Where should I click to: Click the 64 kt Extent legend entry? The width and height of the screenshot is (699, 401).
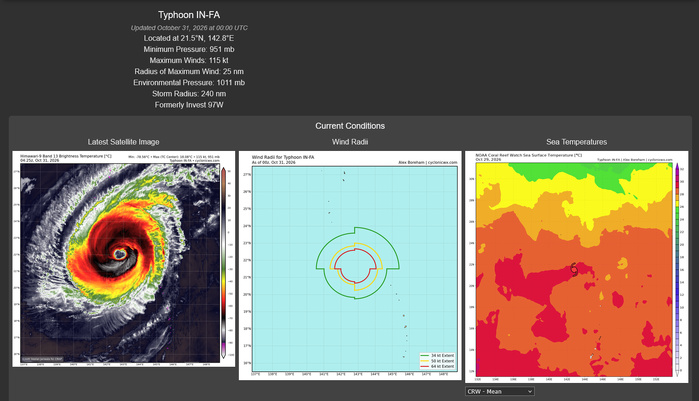[x=437, y=366]
